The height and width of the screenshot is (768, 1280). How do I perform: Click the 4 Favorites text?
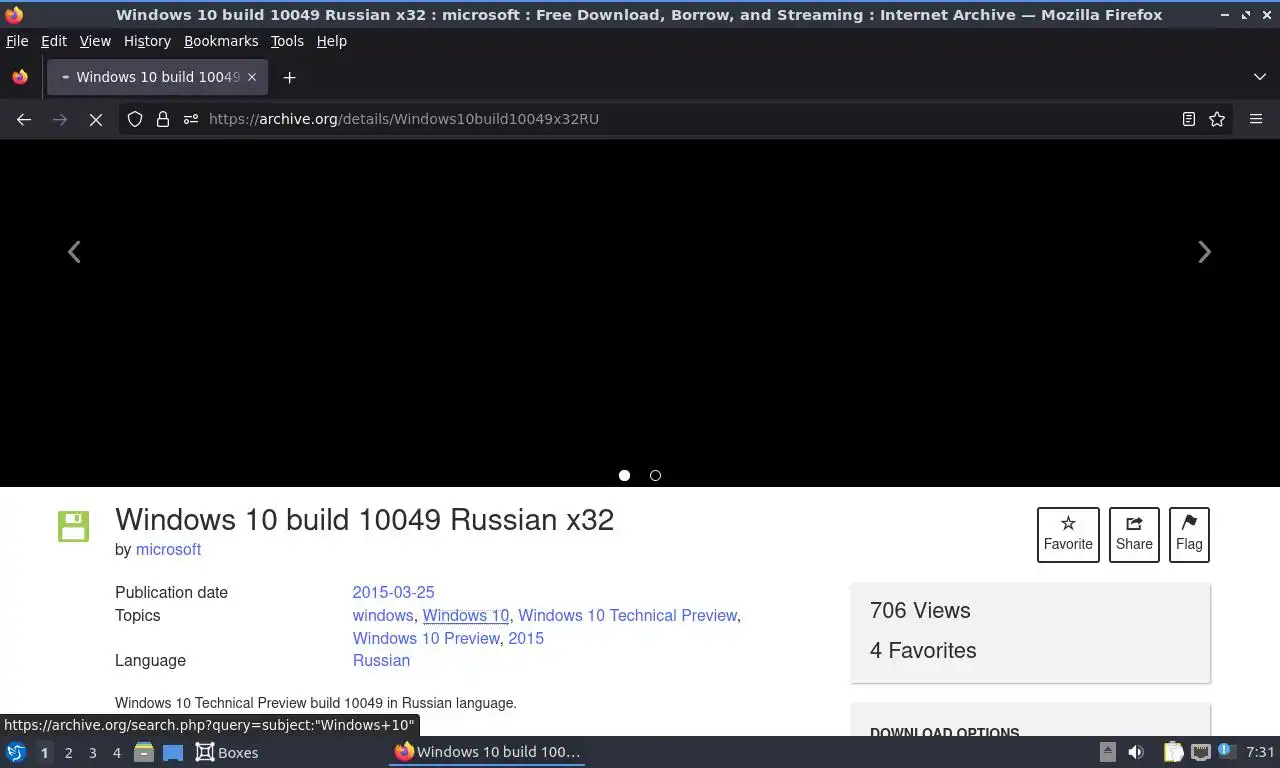coord(923,650)
